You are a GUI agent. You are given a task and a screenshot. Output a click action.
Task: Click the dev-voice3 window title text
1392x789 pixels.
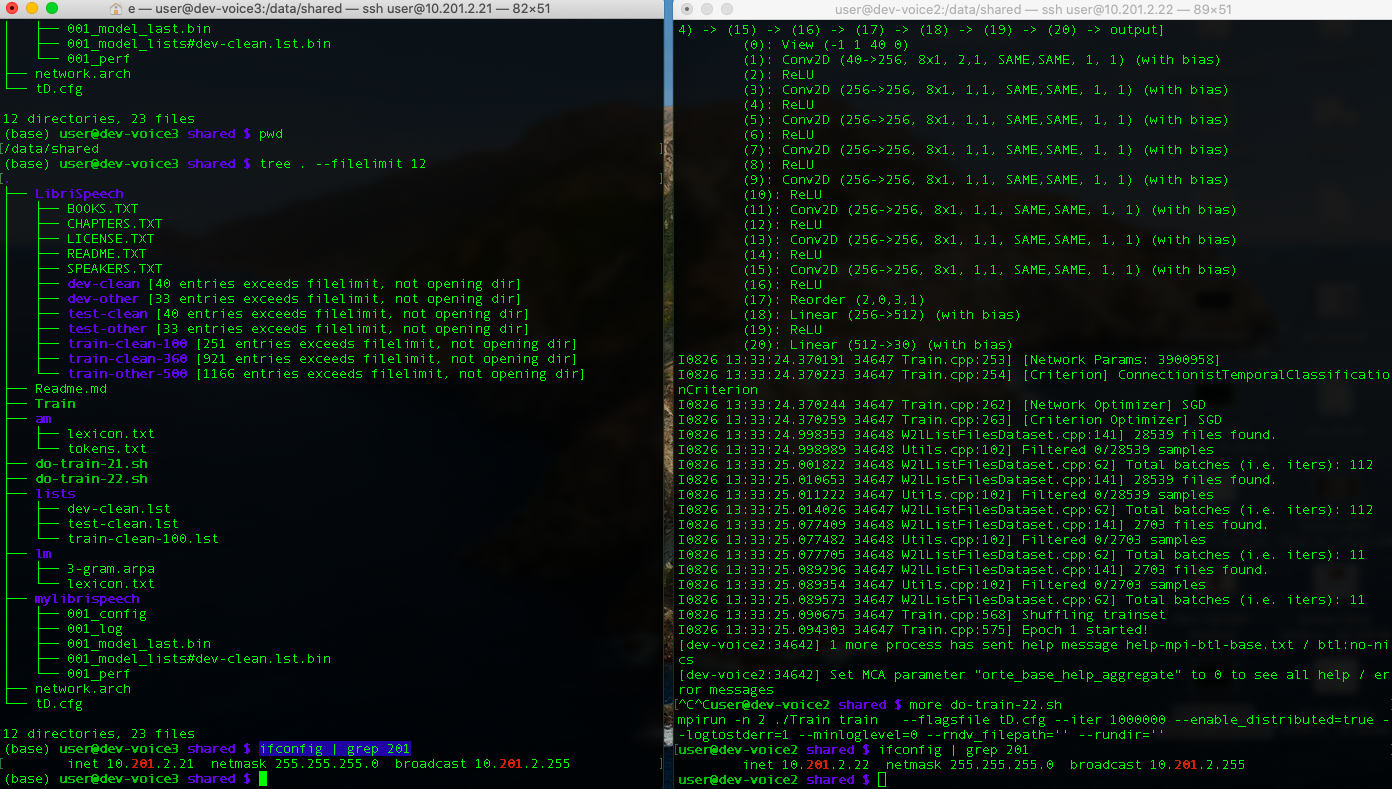(x=338, y=9)
